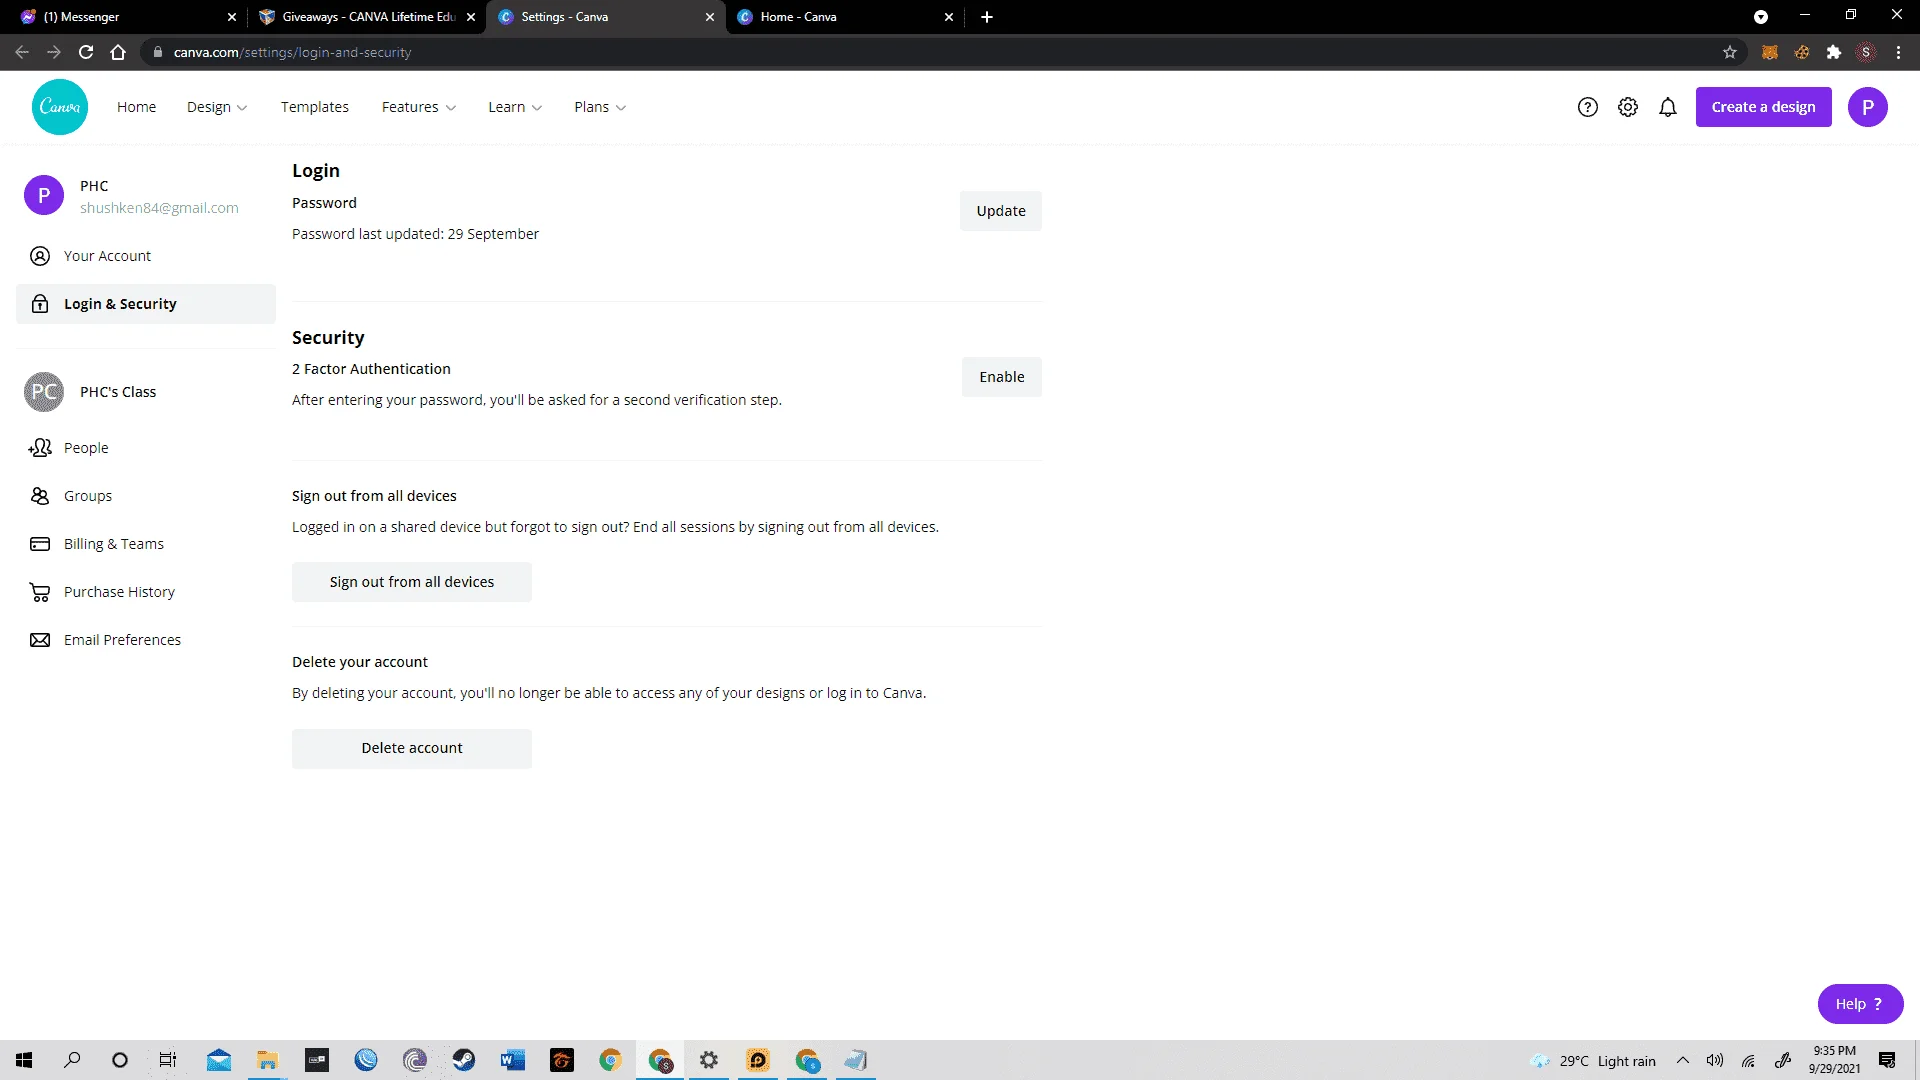Bookmark this page with the star icon
The width and height of the screenshot is (1920, 1080).
[1730, 52]
